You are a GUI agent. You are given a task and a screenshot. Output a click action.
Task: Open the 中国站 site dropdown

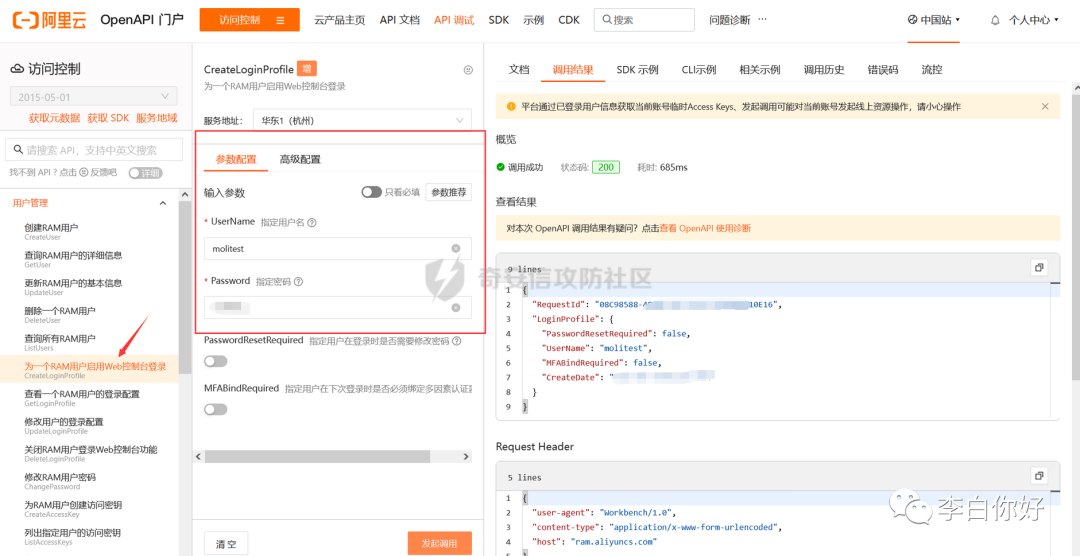click(934, 20)
